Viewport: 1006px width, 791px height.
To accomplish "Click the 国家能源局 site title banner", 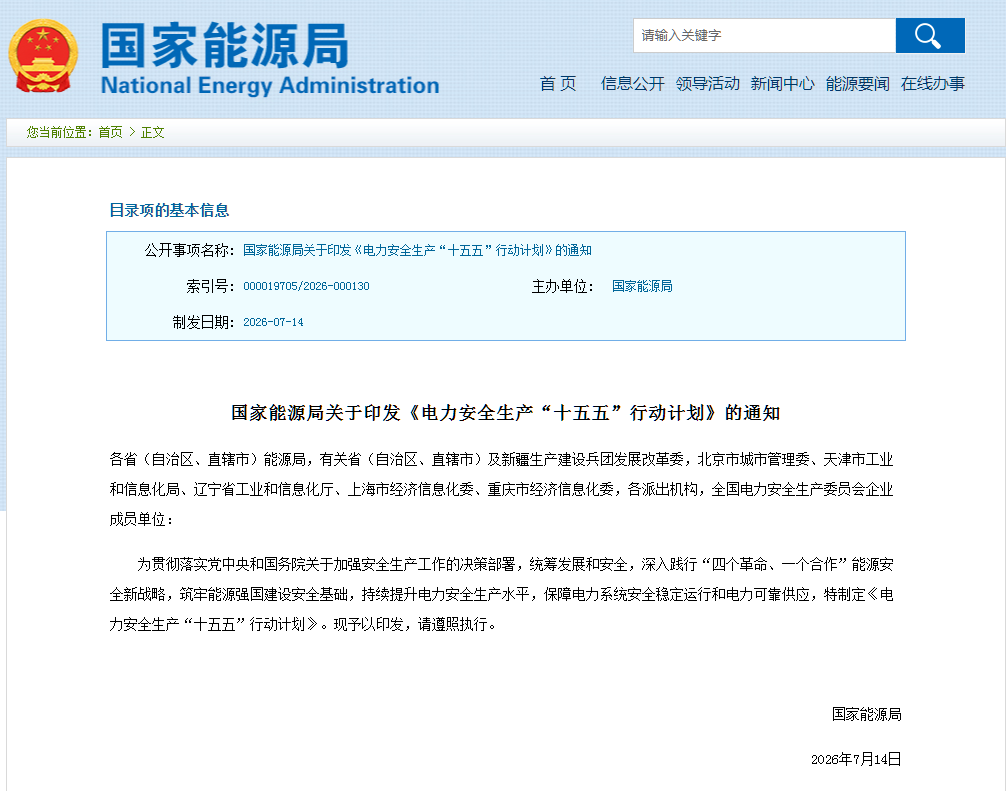I will pyautogui.click(x=225, y=45).
